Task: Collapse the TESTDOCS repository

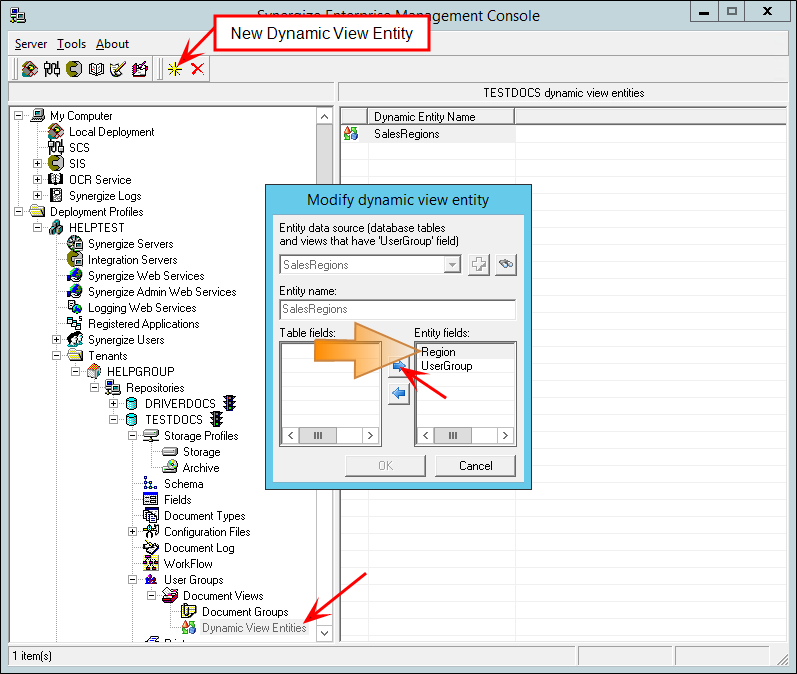Action: pos(113,420)
